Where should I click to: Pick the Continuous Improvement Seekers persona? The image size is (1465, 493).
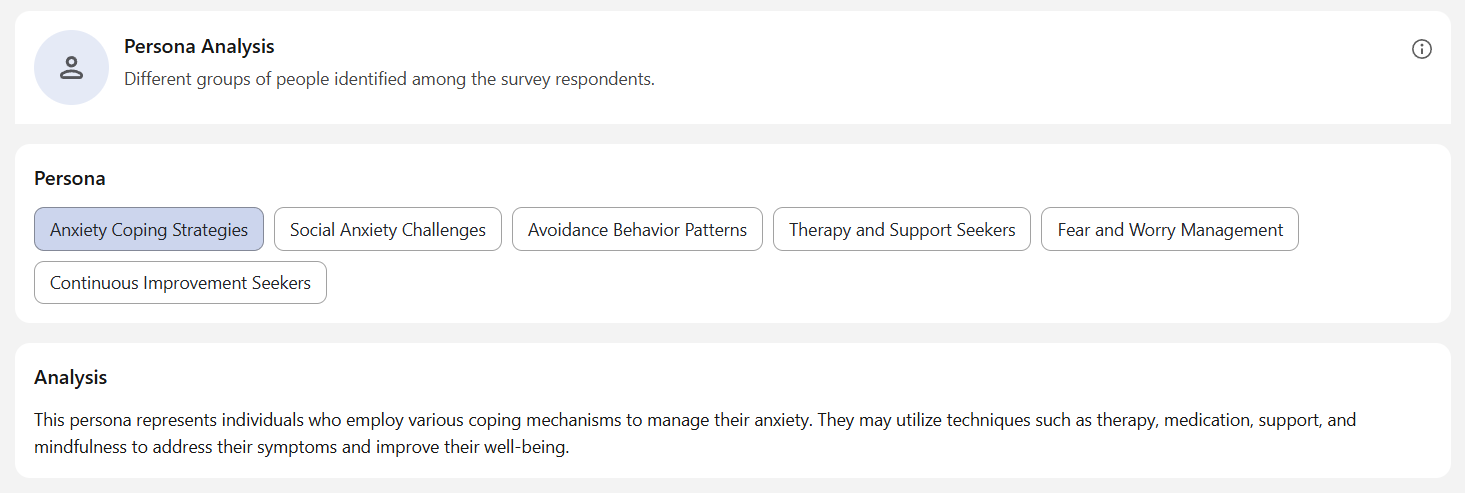[x=180, y=282]
